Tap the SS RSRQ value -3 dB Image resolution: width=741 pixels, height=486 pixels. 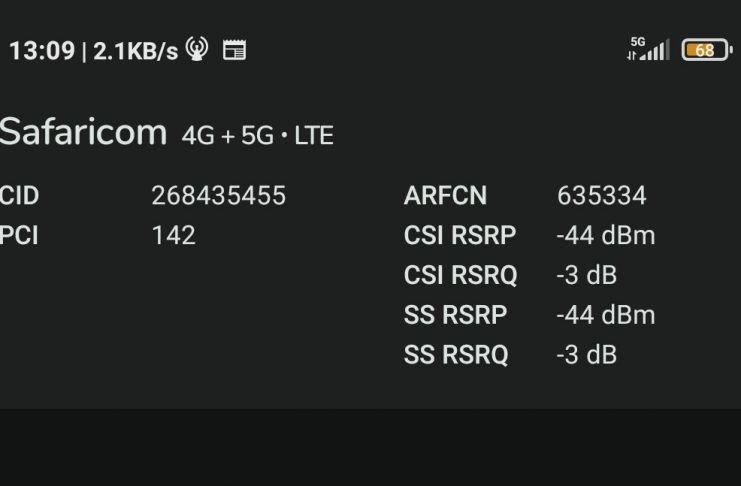tap(587, 355)
